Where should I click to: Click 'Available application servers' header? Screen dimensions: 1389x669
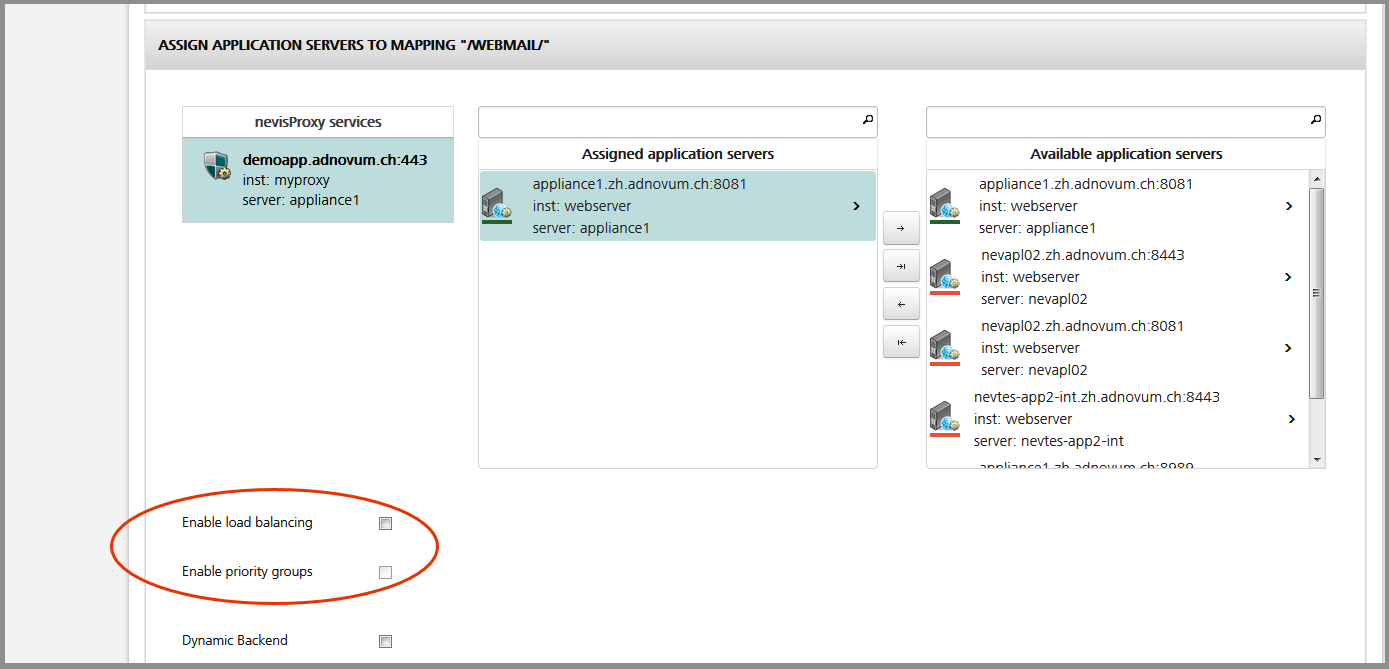(1126, 154)
